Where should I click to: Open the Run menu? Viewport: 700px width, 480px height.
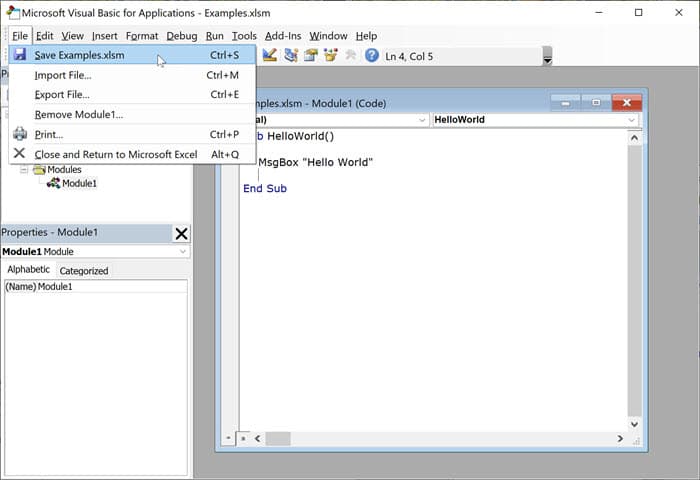[x=215, y=36]
